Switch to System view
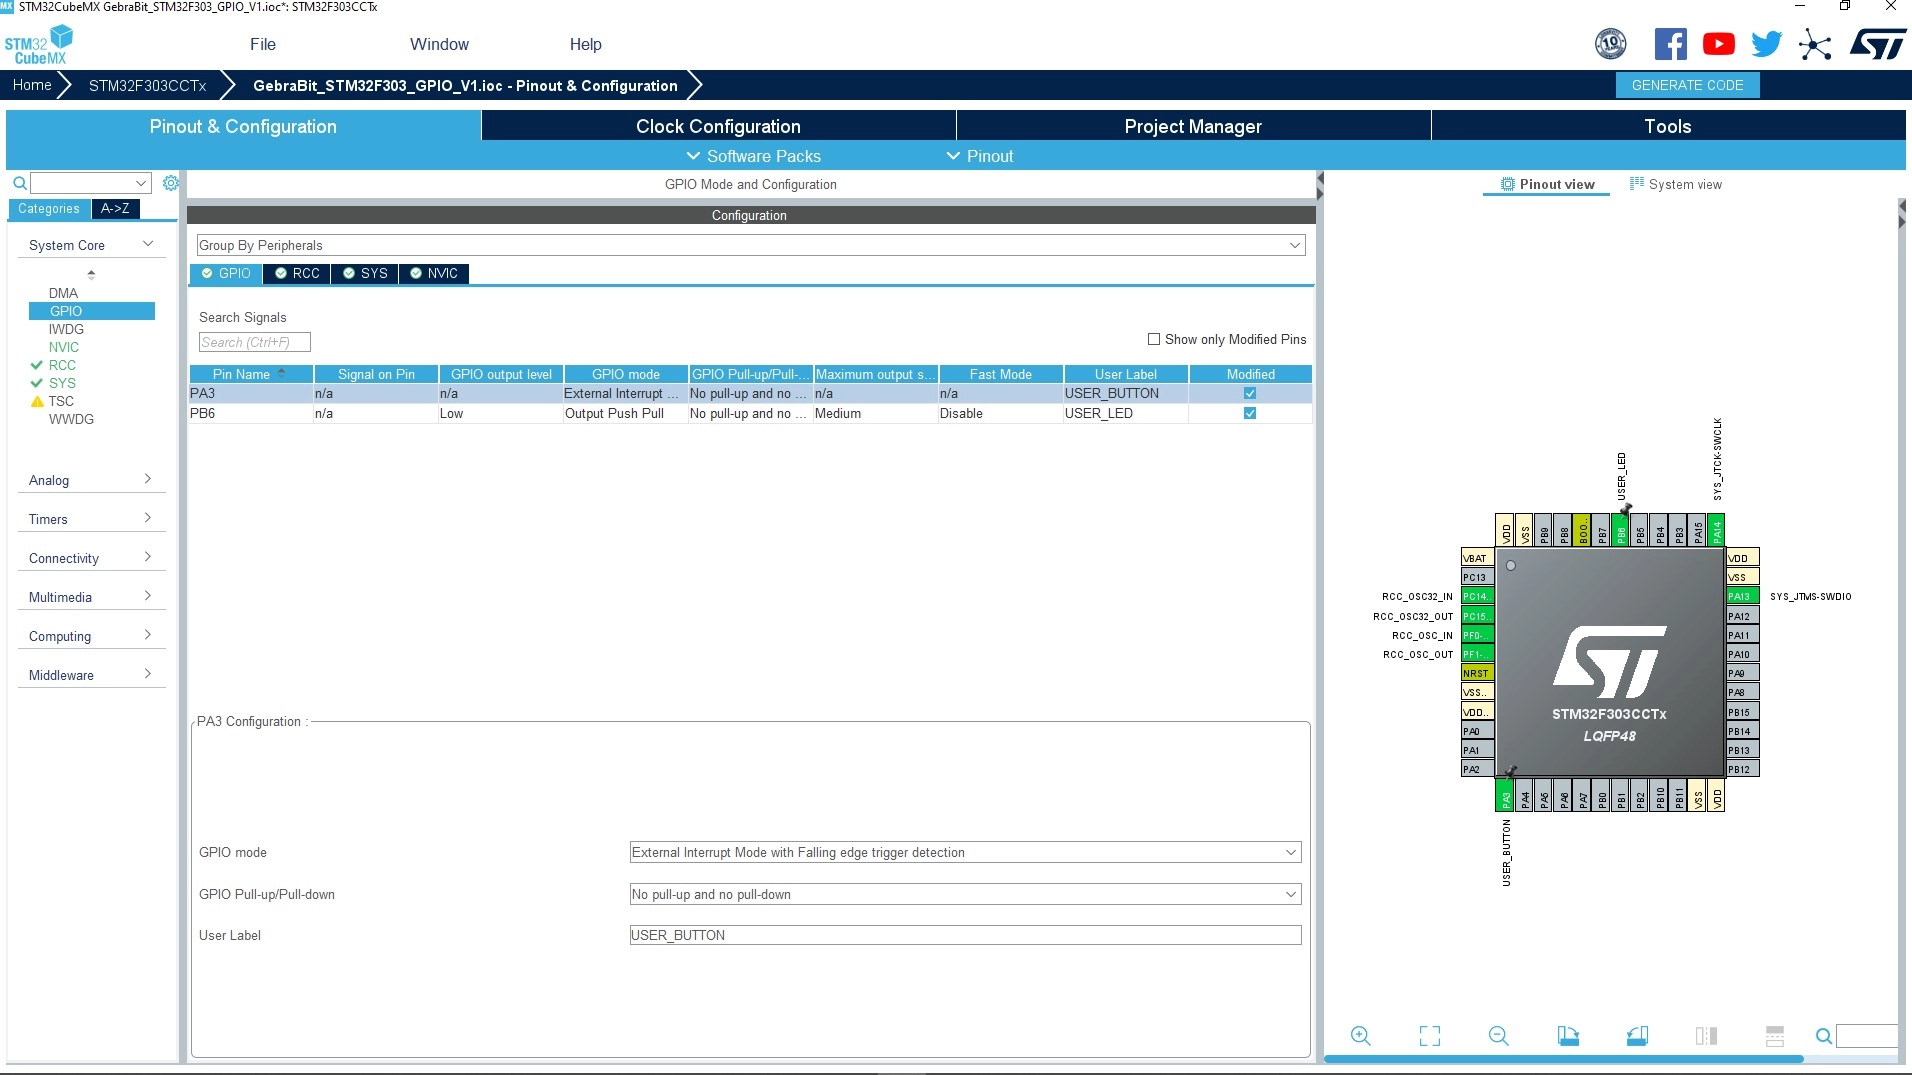The image size is (1912, 1075). coord(1676,184)
